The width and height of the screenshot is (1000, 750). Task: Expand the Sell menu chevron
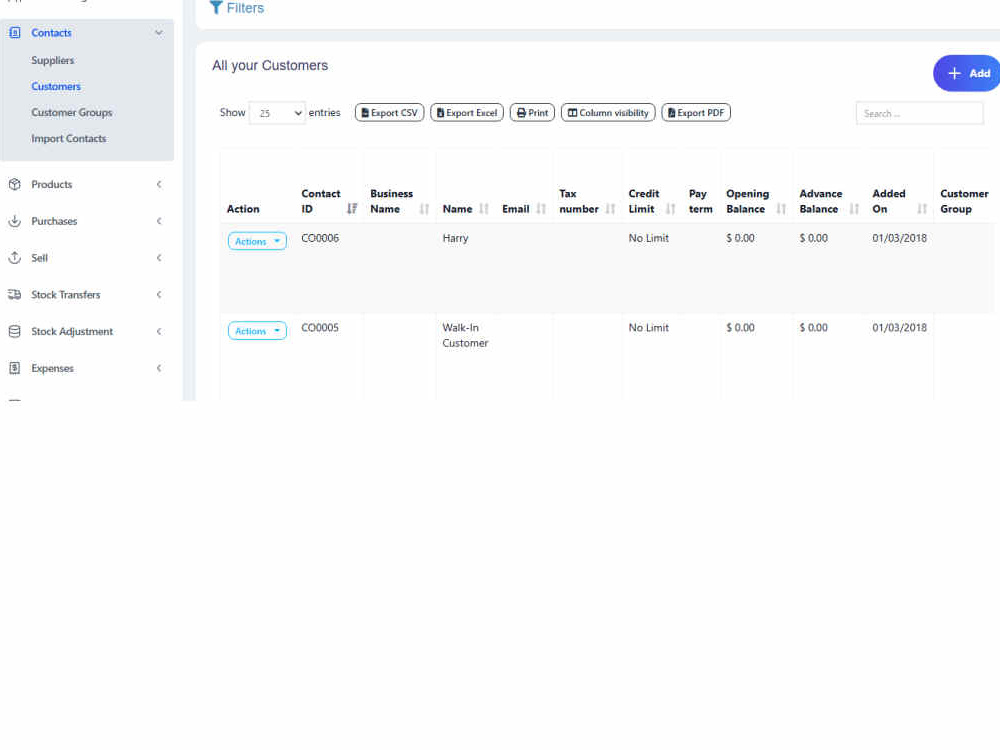click(x=159, y=258)
